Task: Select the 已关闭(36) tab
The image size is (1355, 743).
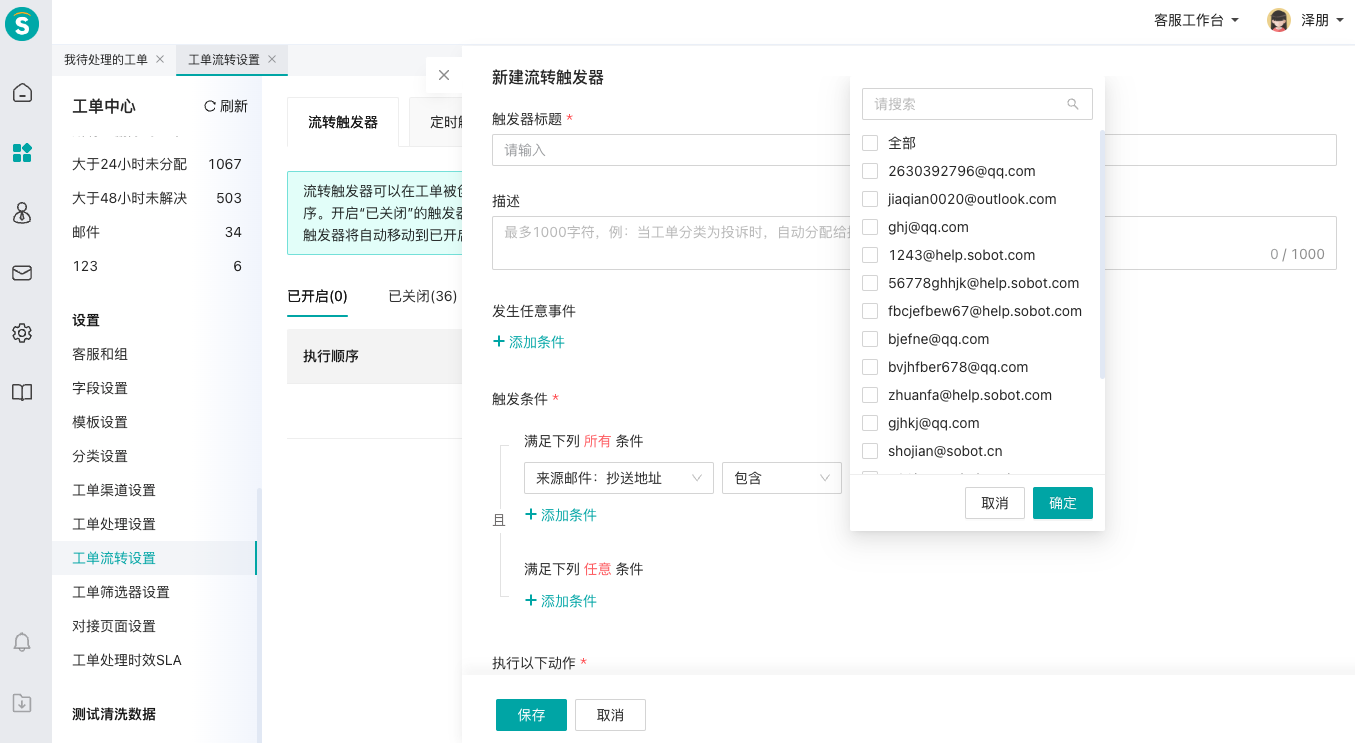Action: pos(422,296)
